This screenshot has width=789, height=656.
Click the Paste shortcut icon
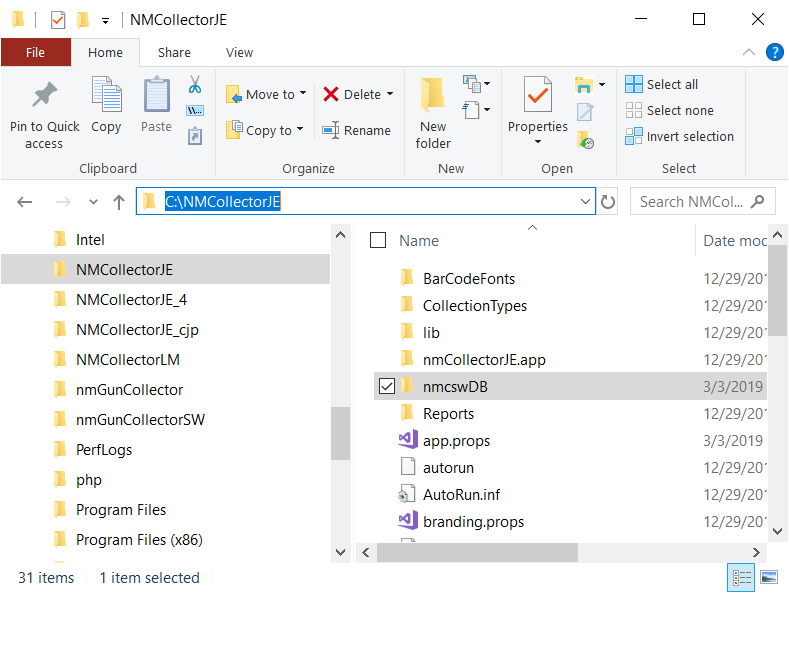(195, 136)
